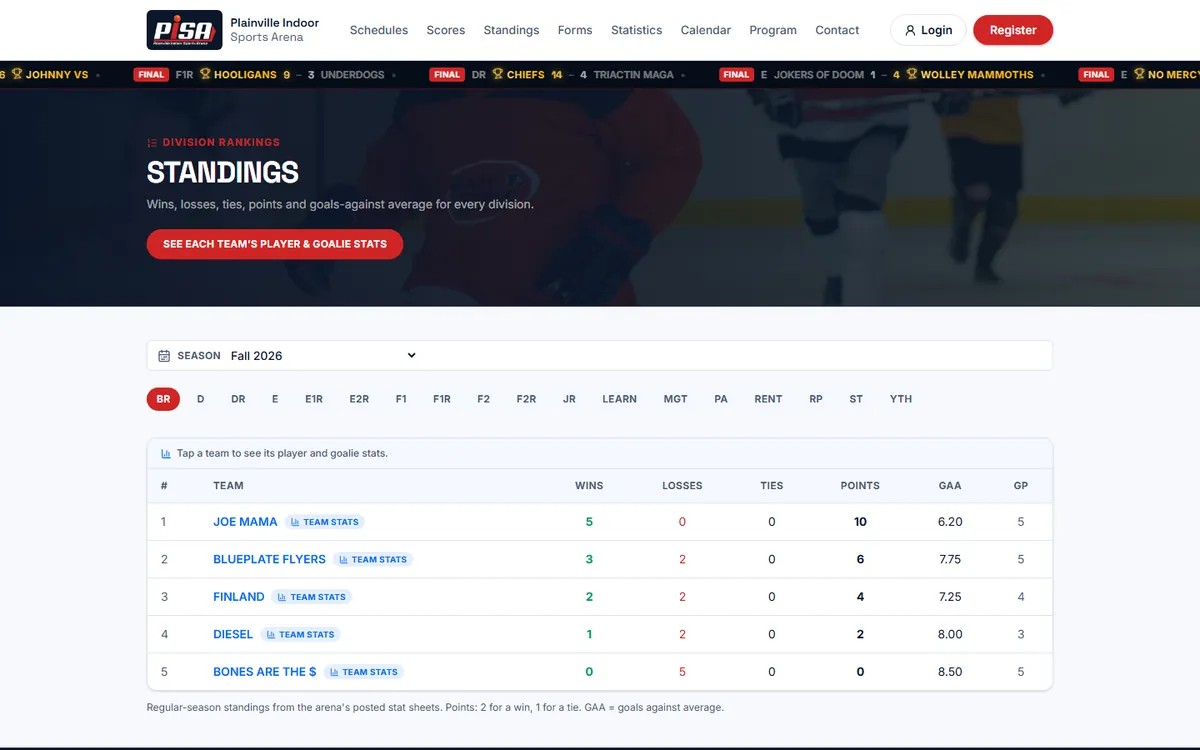
Task: Go to the Scores page
Action: (446, 30)
